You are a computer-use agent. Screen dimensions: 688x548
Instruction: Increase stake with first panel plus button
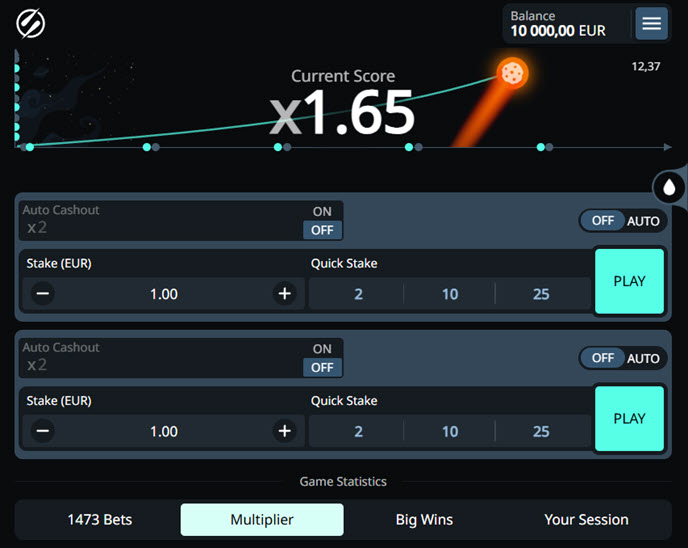point(284,294)
